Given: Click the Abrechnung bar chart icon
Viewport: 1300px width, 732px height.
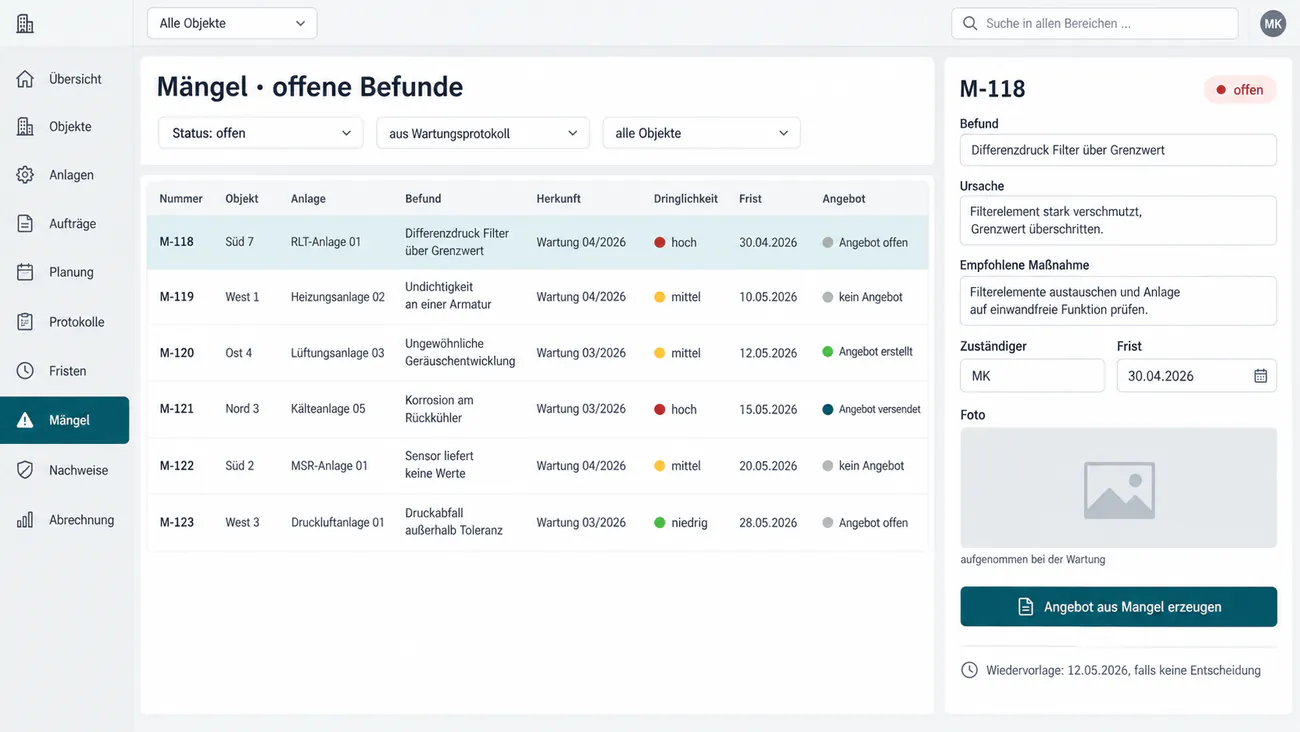Looking at the screenshot, I should click(25, 520).
